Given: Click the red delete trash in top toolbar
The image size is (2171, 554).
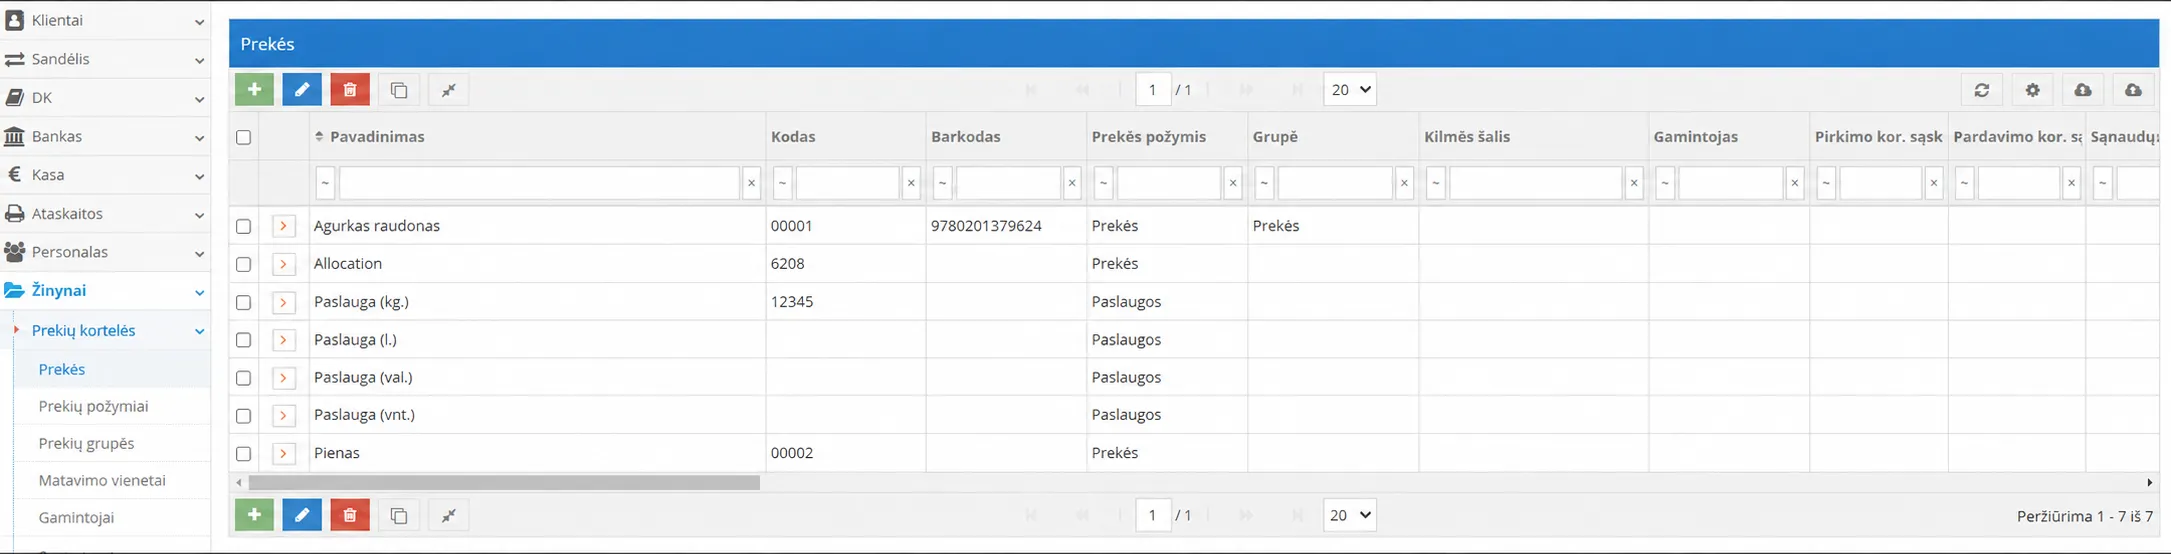Looking at the screenshot, I should 350,90.
